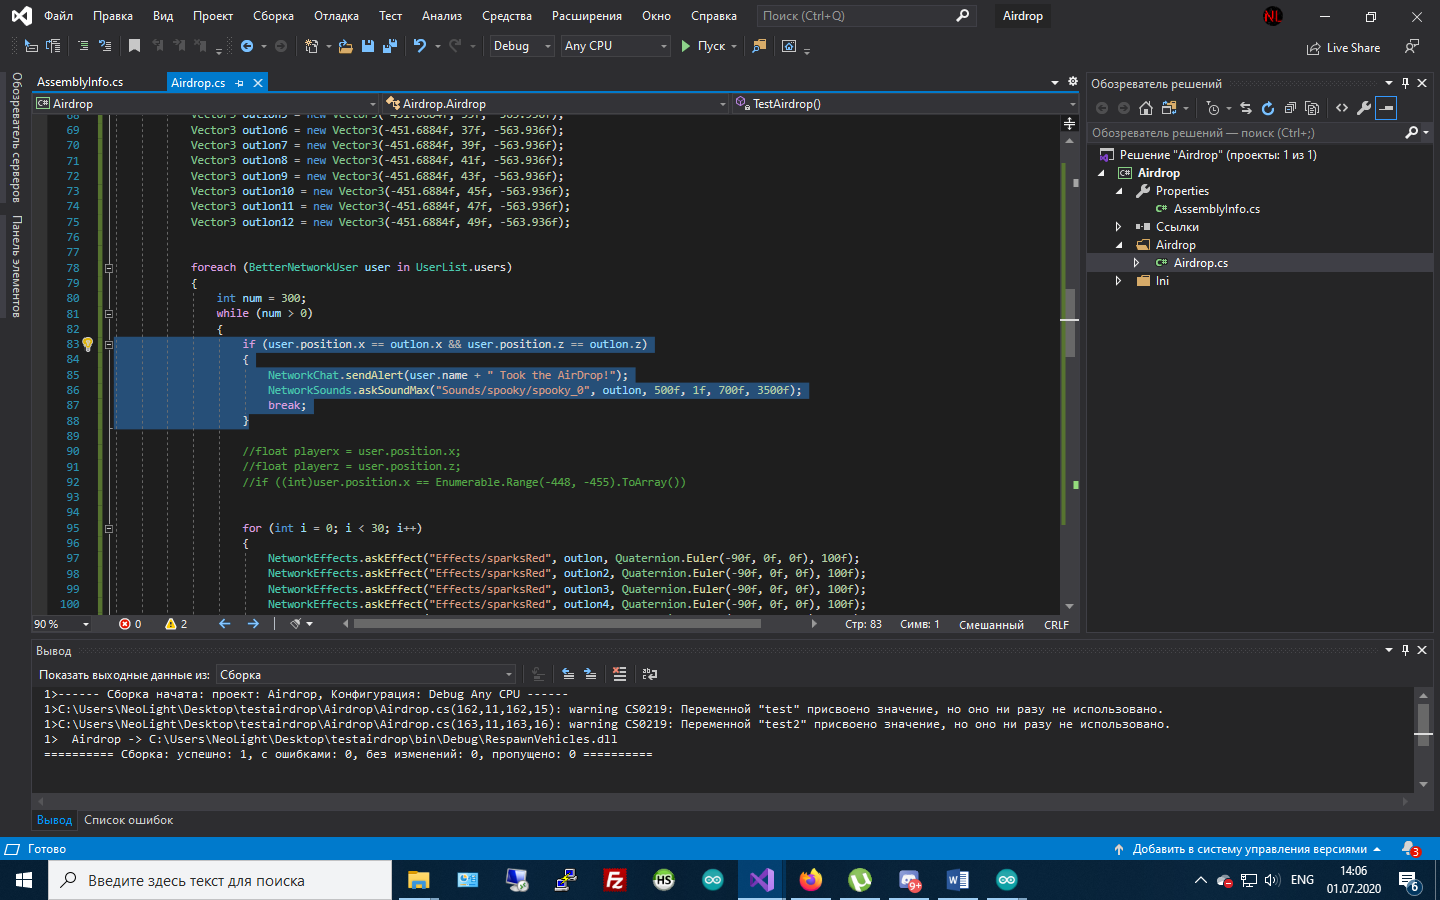The image size is (1440, 900).
Task: Click the Pending Changes Filter clock icon
Action: [x=1213, y=108]
